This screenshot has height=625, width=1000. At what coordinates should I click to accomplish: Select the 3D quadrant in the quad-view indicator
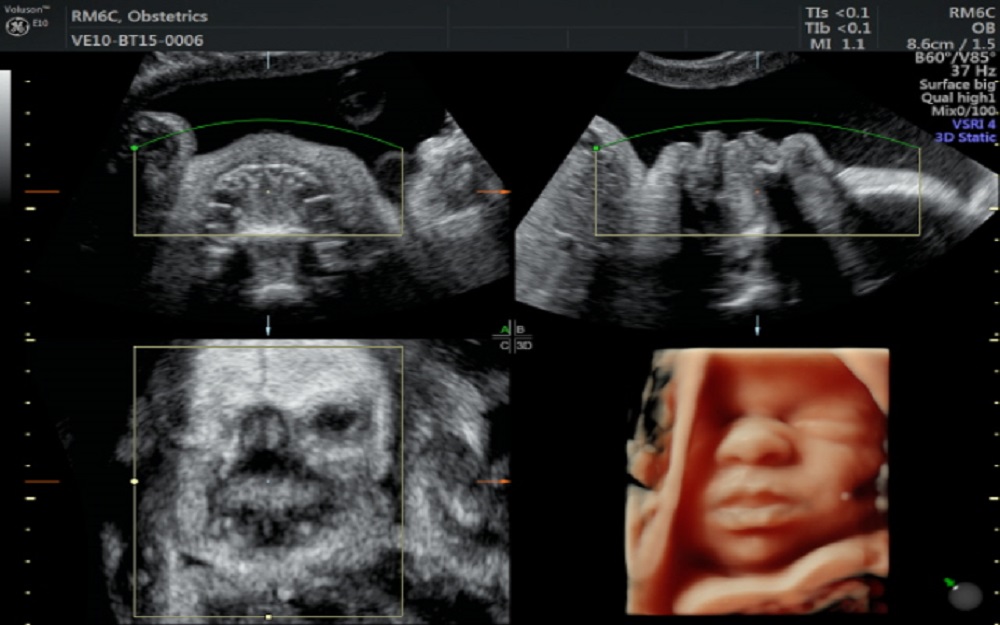click(524, 346)
